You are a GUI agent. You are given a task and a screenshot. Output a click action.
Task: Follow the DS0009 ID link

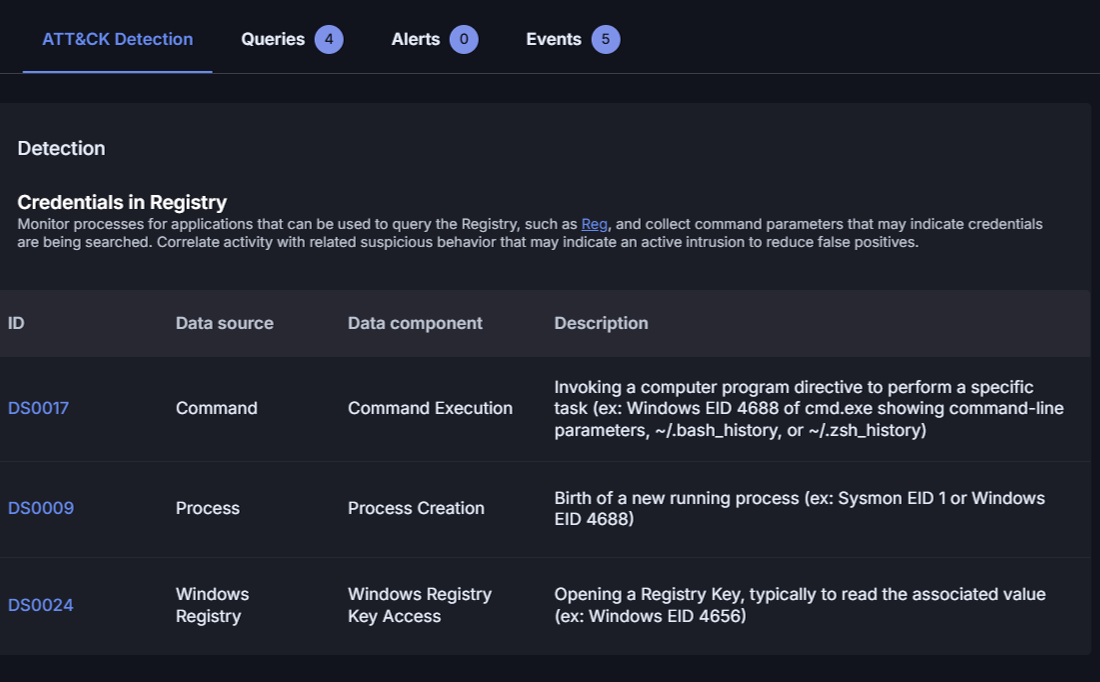click(41, 508)
